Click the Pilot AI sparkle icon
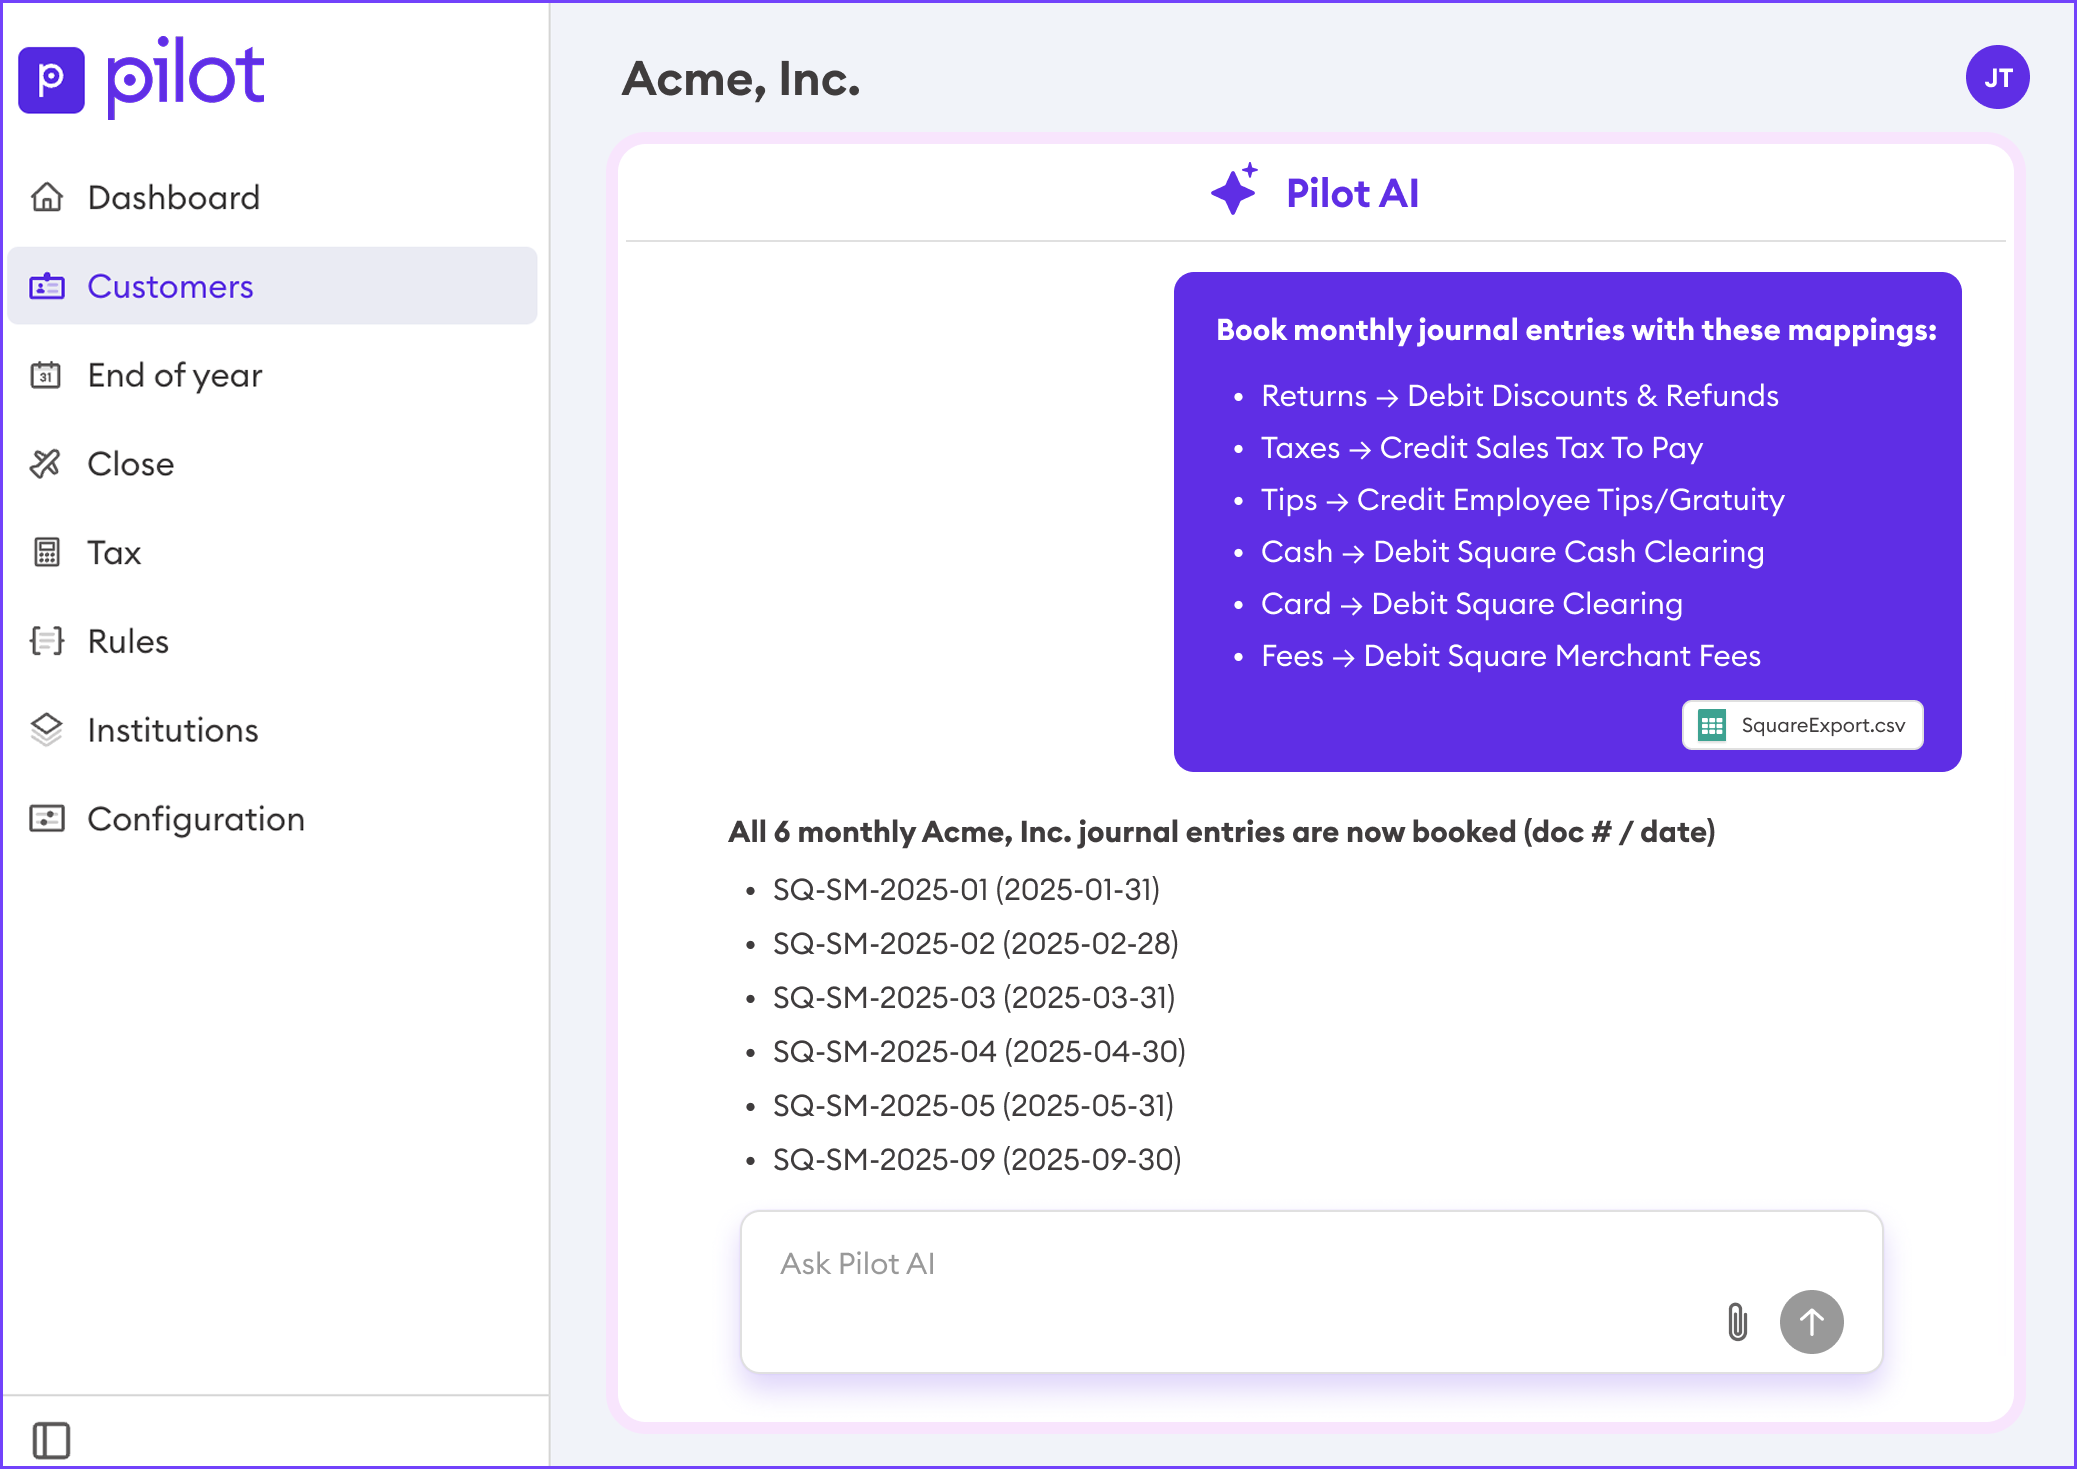2077x1469 pixels. click(x=1234, y=190)
